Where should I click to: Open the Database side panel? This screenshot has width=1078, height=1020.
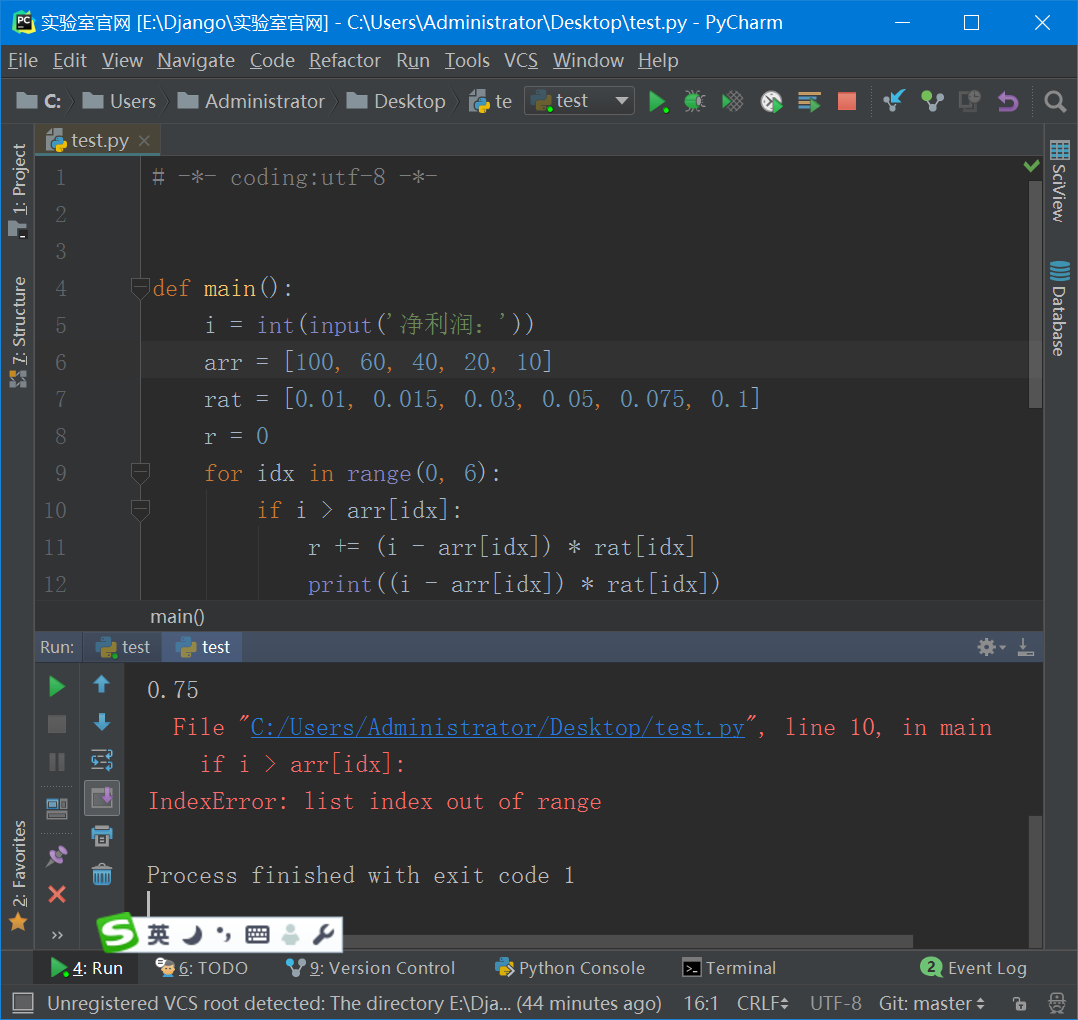(x=1059, y=308)
